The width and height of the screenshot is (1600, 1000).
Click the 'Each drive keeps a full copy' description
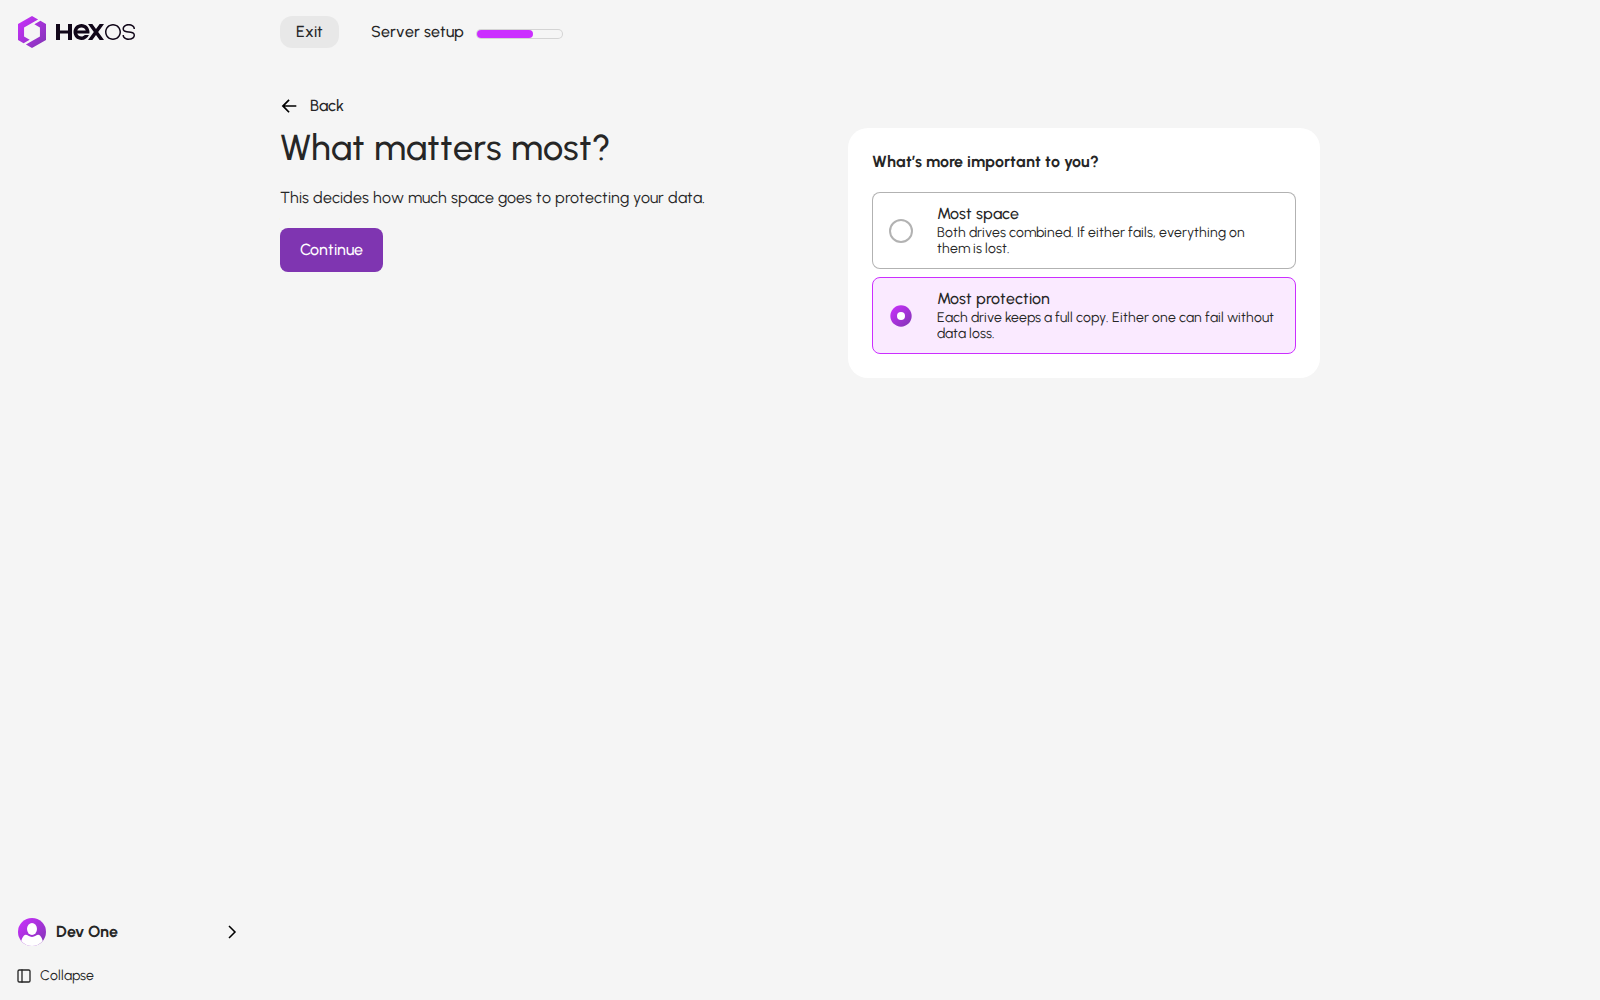(x=1105, y=325)
